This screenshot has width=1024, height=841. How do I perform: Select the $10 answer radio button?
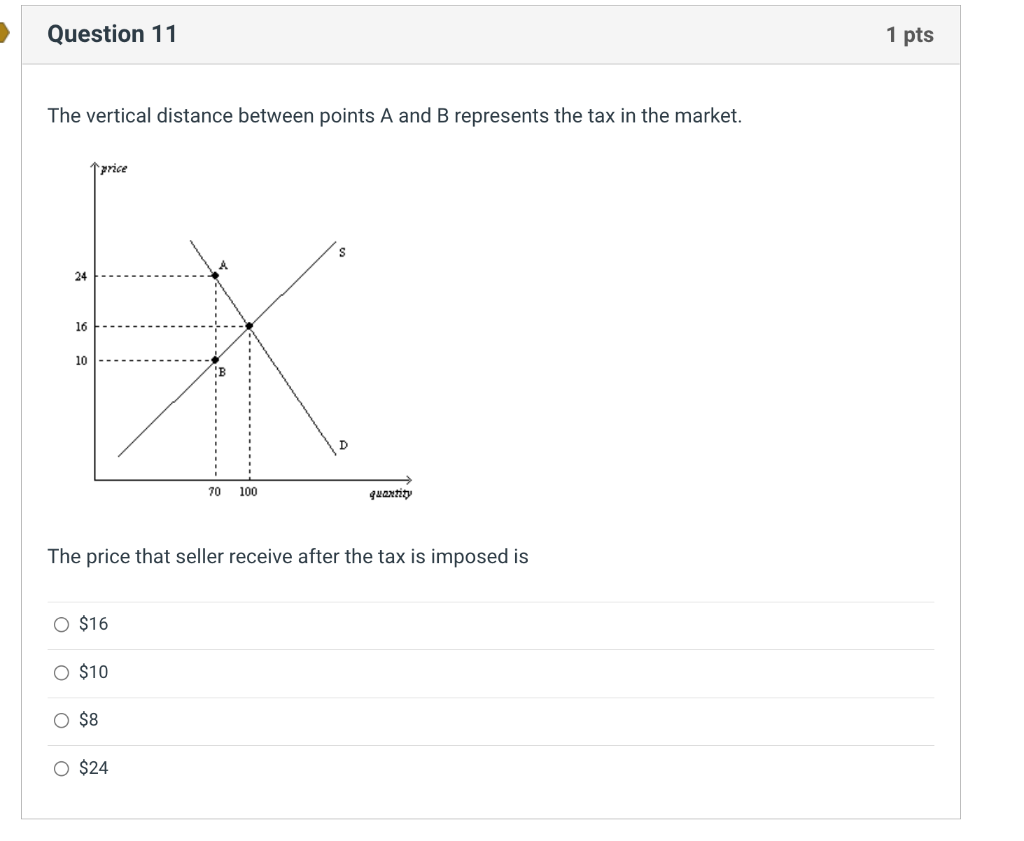pyautogui.click(x=63, y=672)
